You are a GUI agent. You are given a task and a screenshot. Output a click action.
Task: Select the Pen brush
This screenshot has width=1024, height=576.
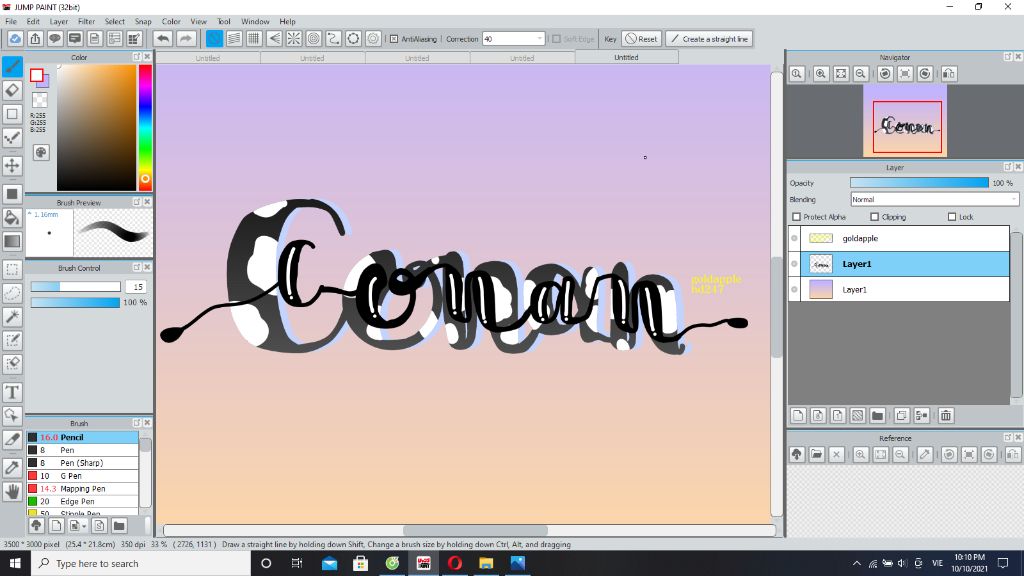pos(82,450)
